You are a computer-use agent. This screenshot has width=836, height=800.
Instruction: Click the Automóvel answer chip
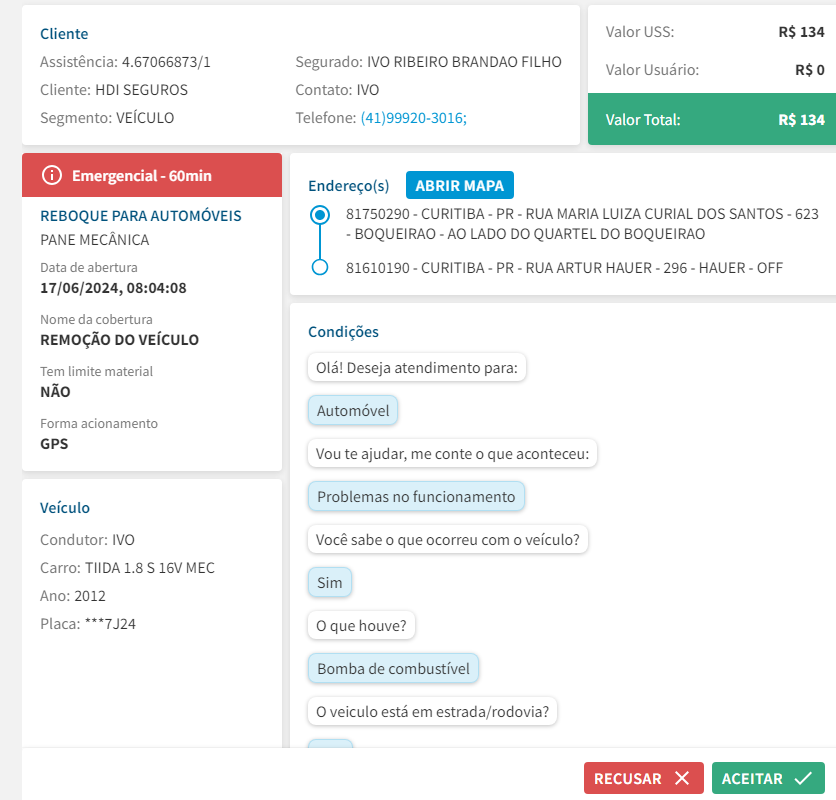(x=353, y=411)
